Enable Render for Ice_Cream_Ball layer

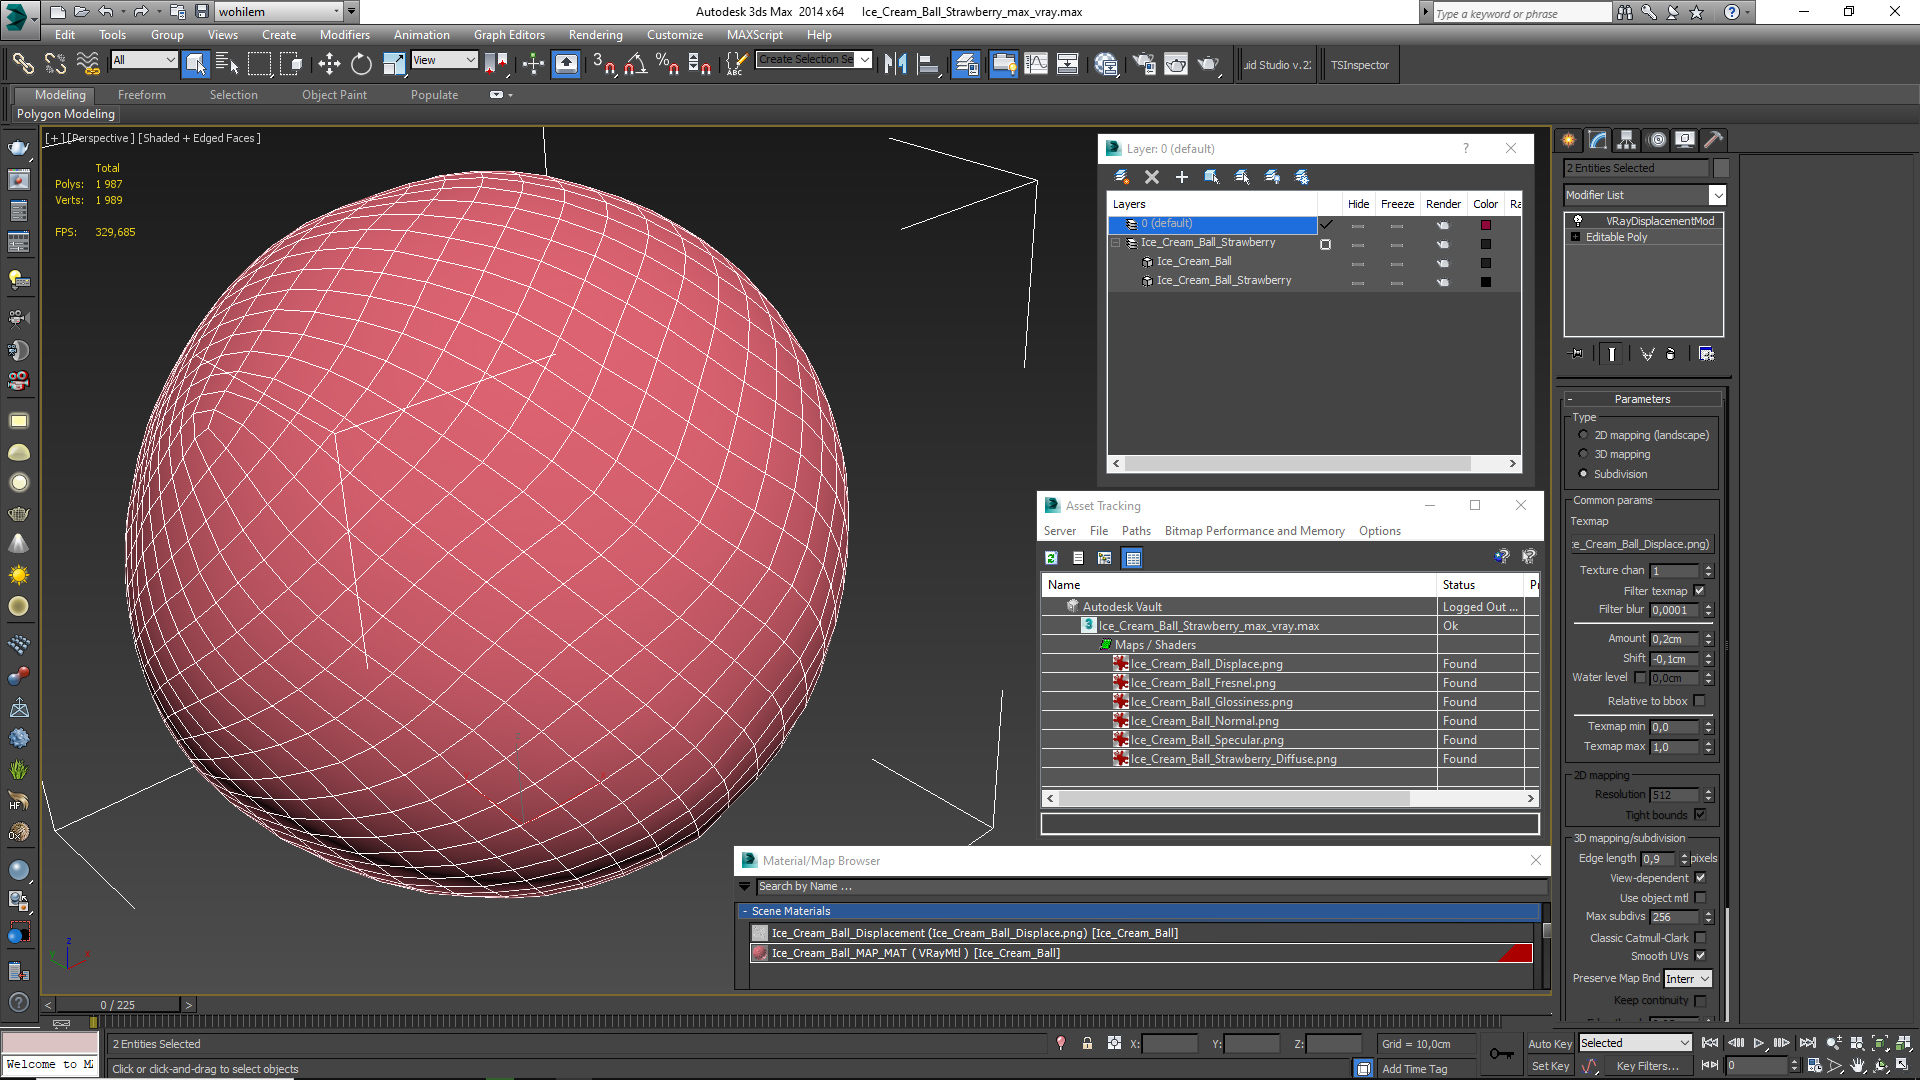click(x=1443, y=261)
